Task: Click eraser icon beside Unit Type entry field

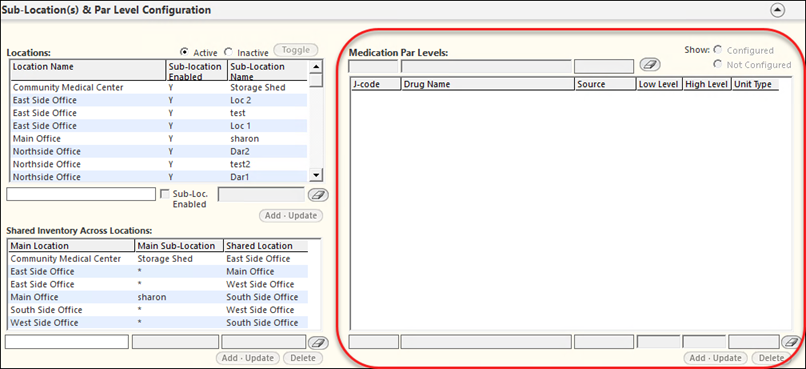Action: coord(791,342)
